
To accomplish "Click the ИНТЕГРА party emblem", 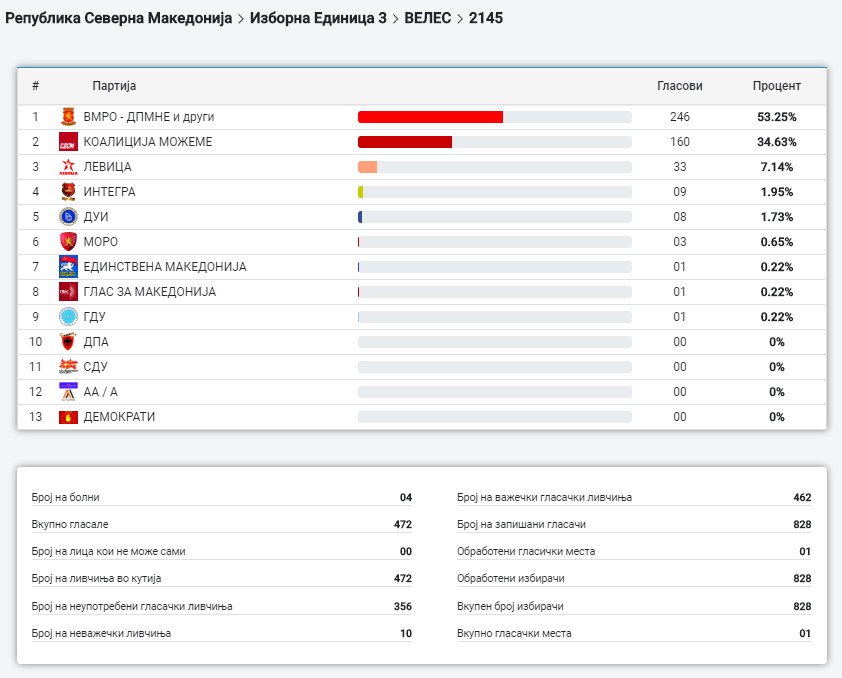I will click(68, 192).
